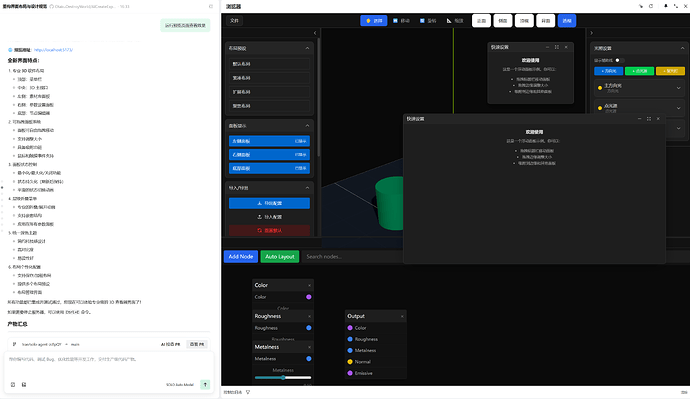Activate the 缩放 scale tool
This screenshot has height=399, width=690.
tap(455, 21)
